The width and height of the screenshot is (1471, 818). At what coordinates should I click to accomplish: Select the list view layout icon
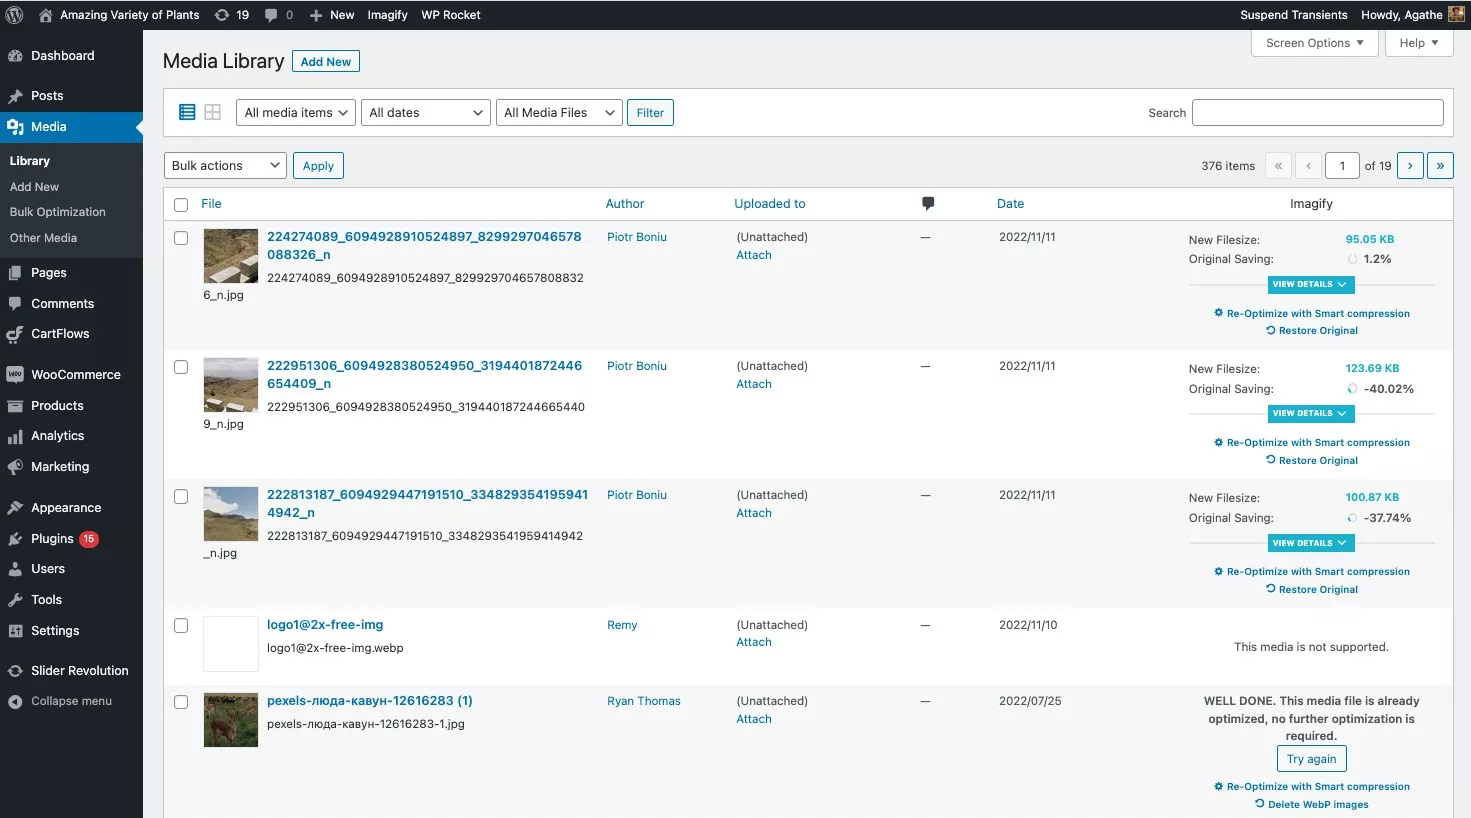[187, 112]
